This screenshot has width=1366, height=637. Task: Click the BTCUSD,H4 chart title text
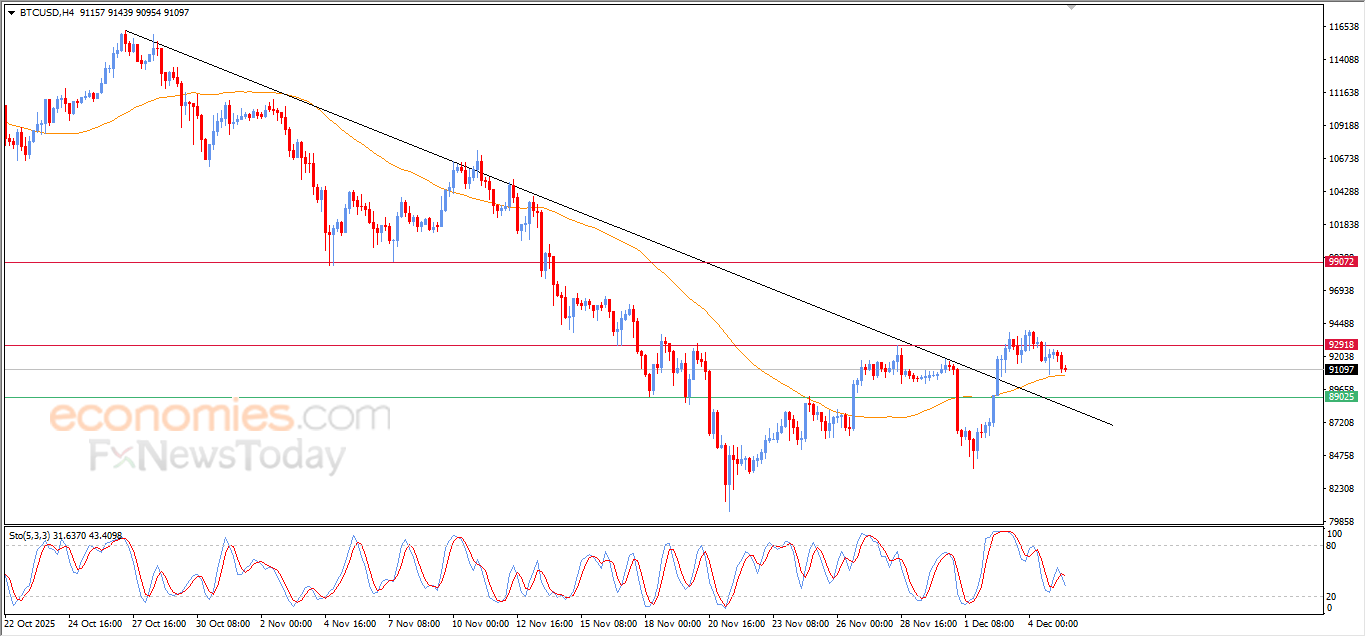point(46,12)
